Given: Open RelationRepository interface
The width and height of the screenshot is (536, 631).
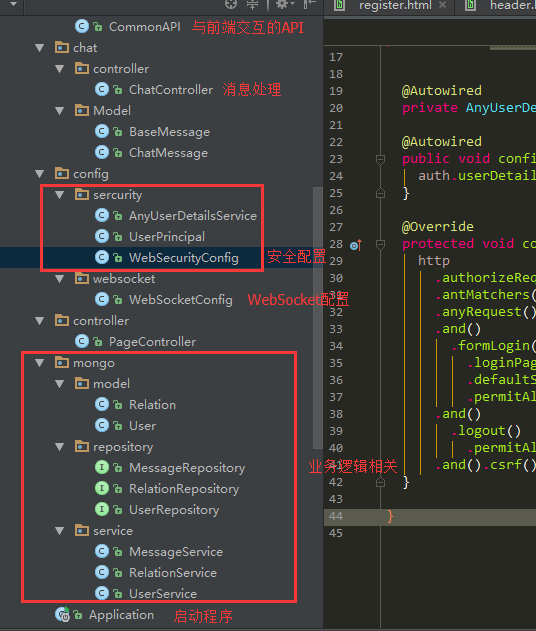Looking at the screenshot, I should (184, 489).
